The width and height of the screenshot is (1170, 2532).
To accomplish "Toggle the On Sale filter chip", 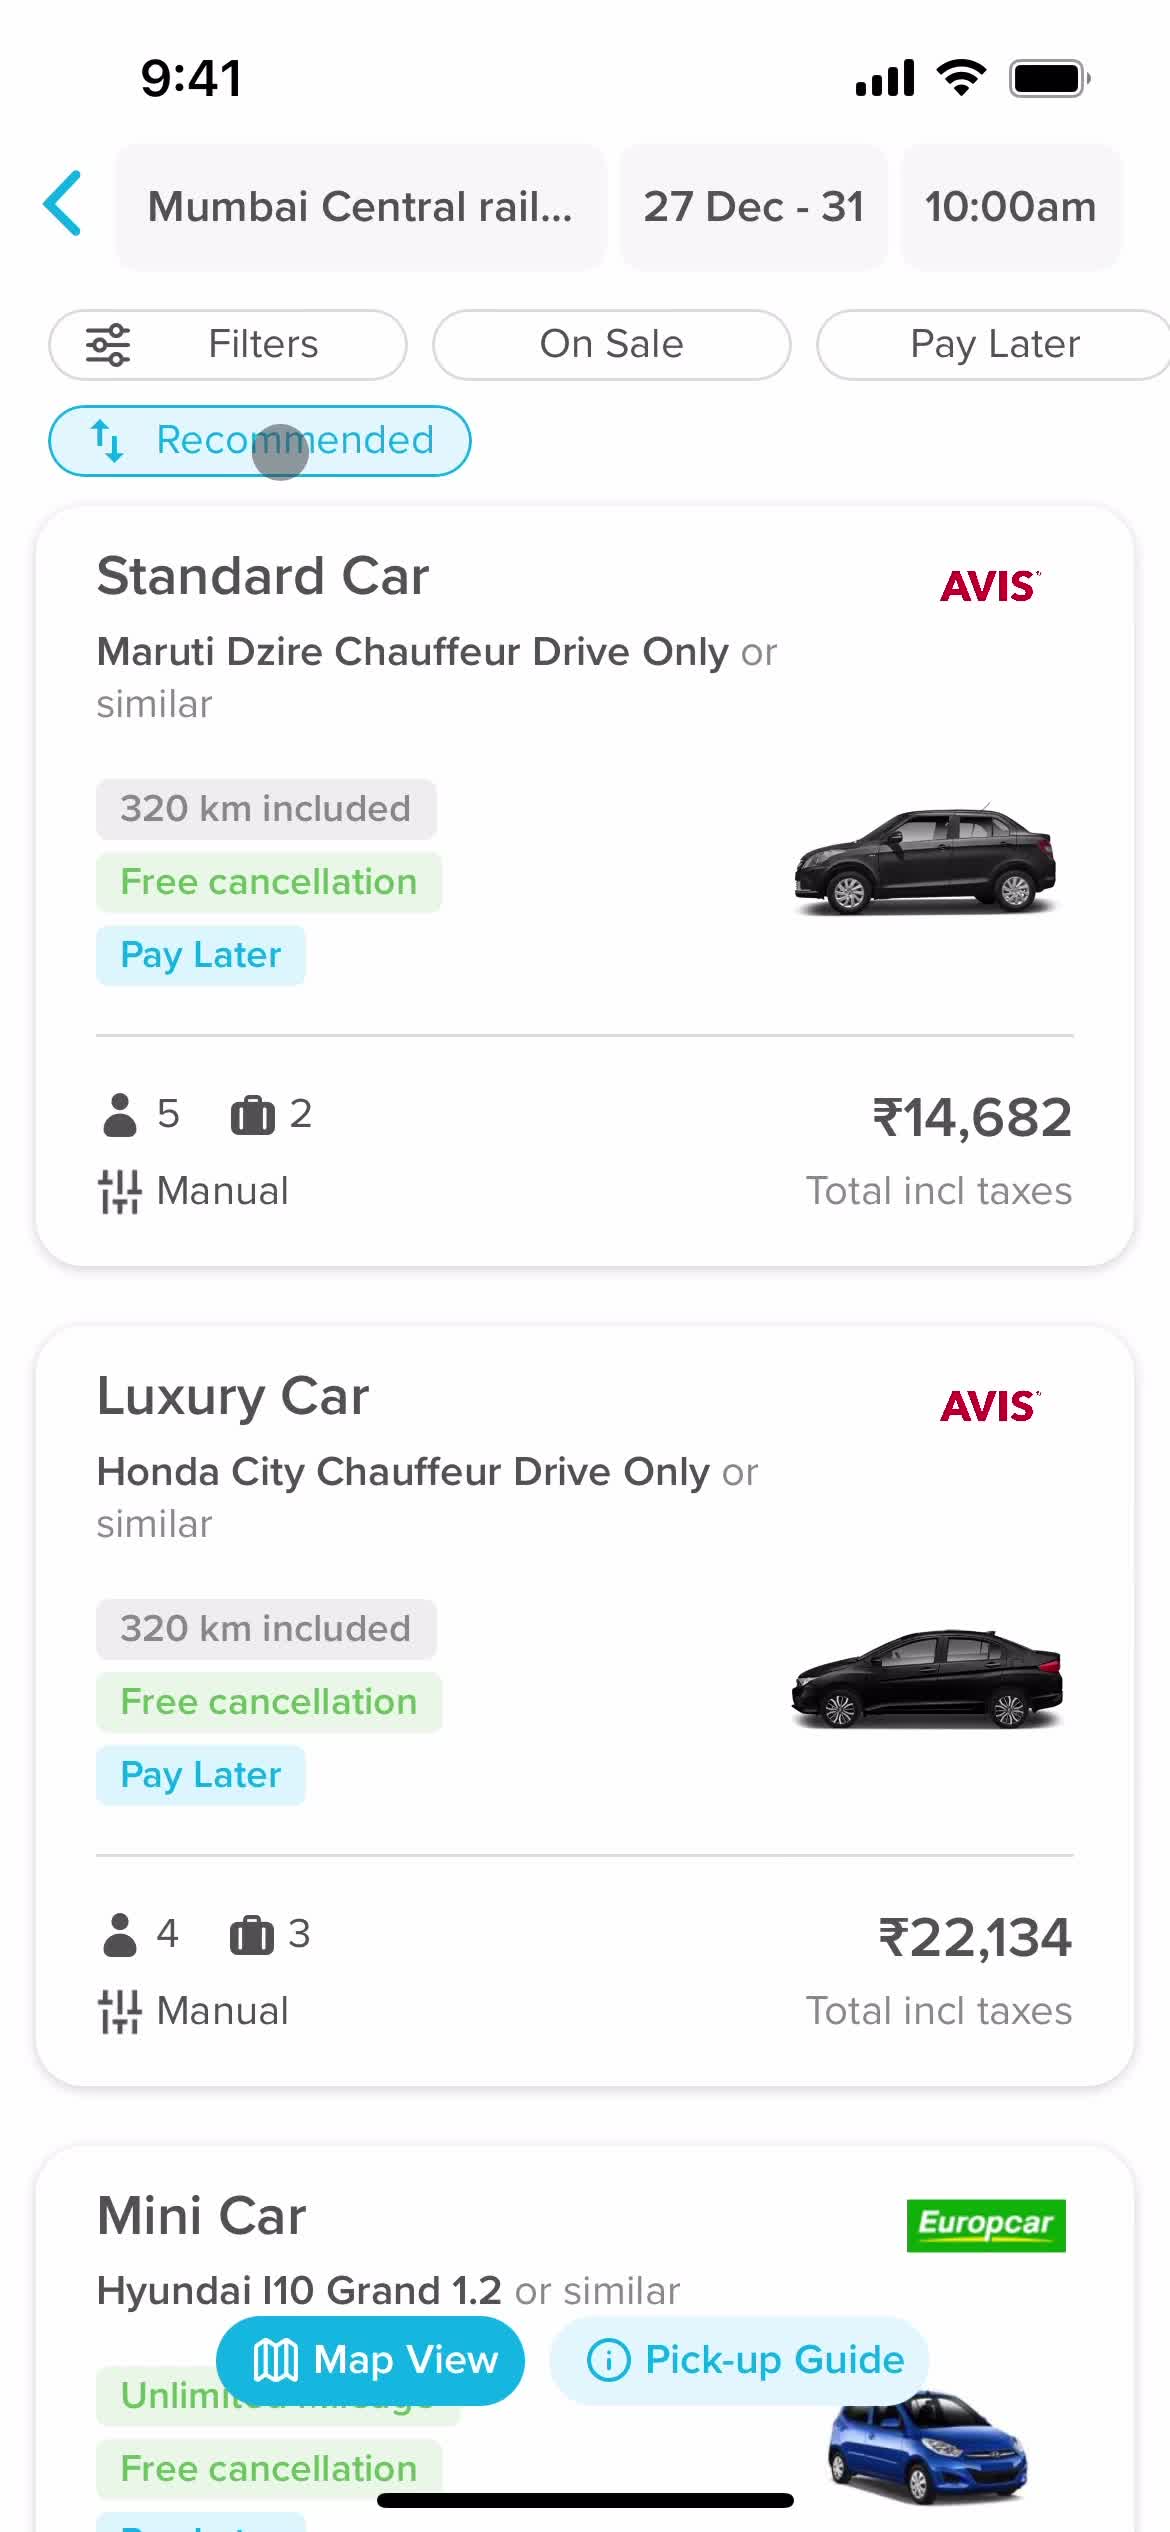I will pyautogui.click(x=611, y=345).
